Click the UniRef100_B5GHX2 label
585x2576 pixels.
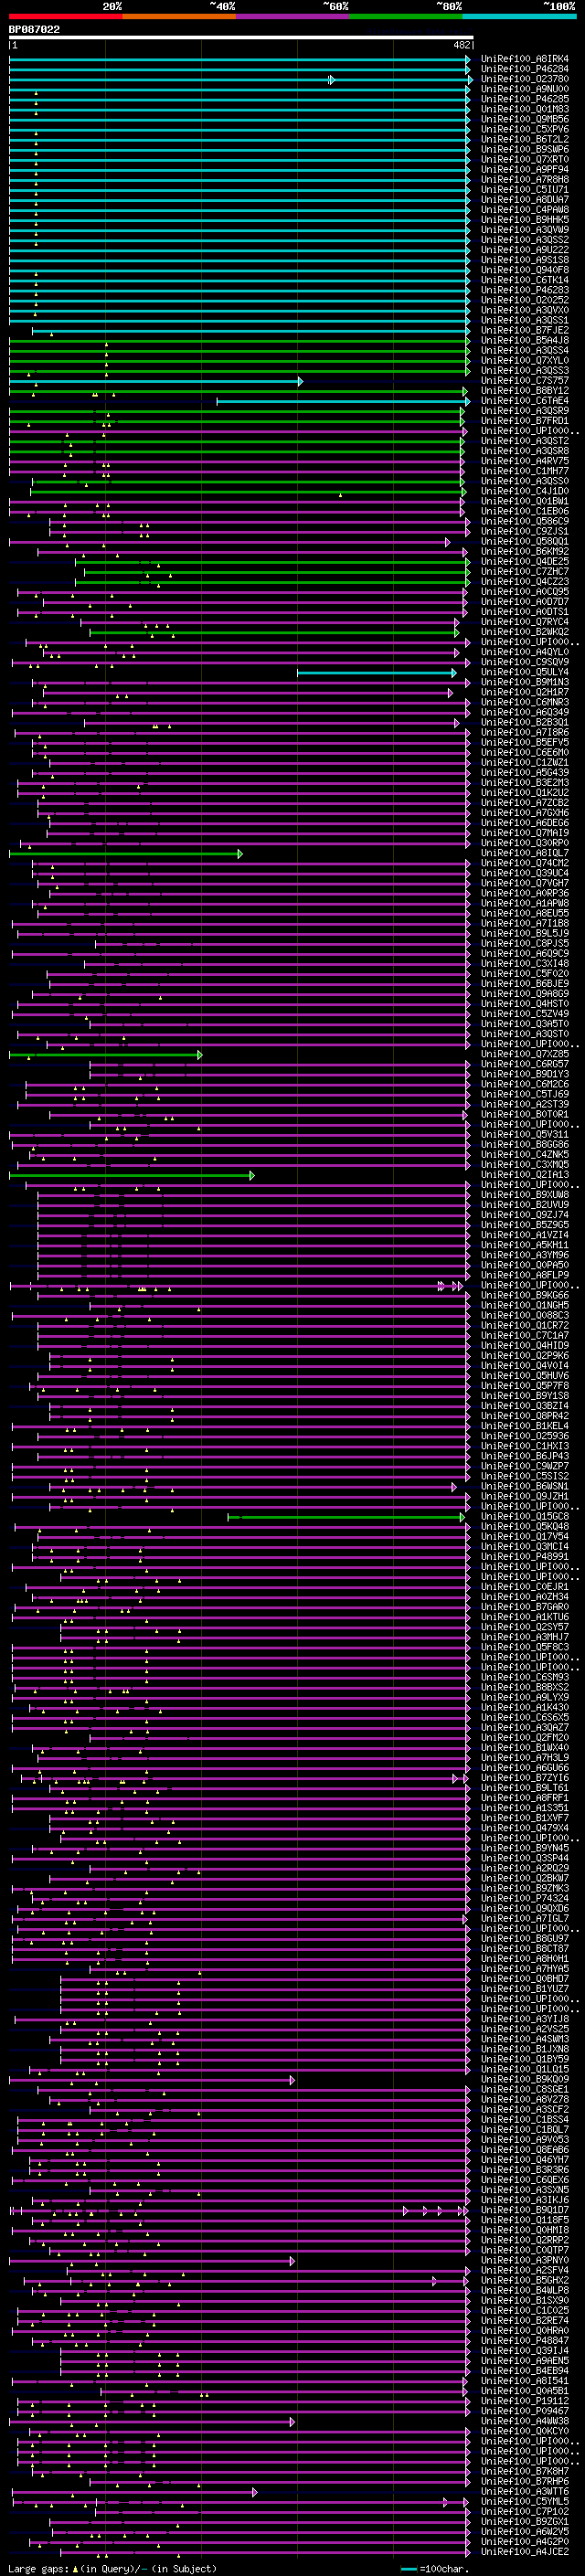(x=524, y=2280)
